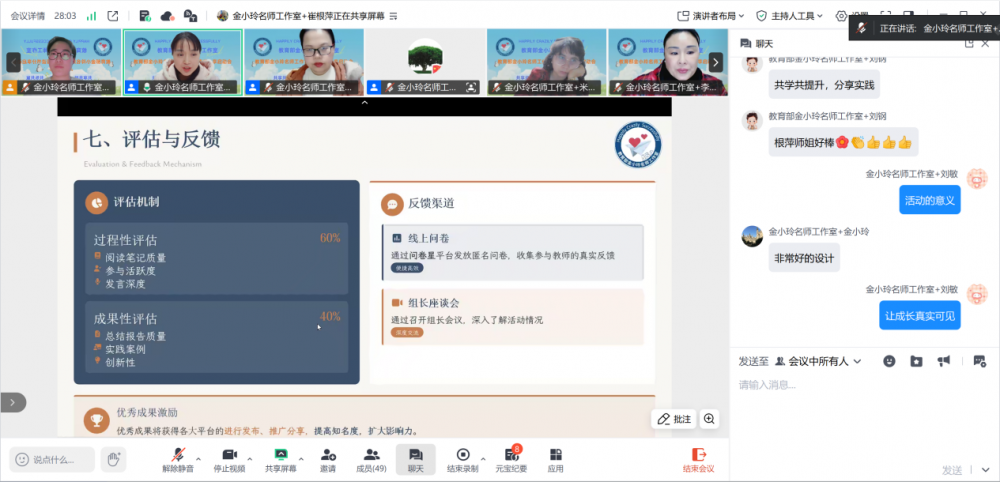This screenshot has height=482, width=1000.
Task: Turn off camera with 停止视频
Action: (229, 459)
